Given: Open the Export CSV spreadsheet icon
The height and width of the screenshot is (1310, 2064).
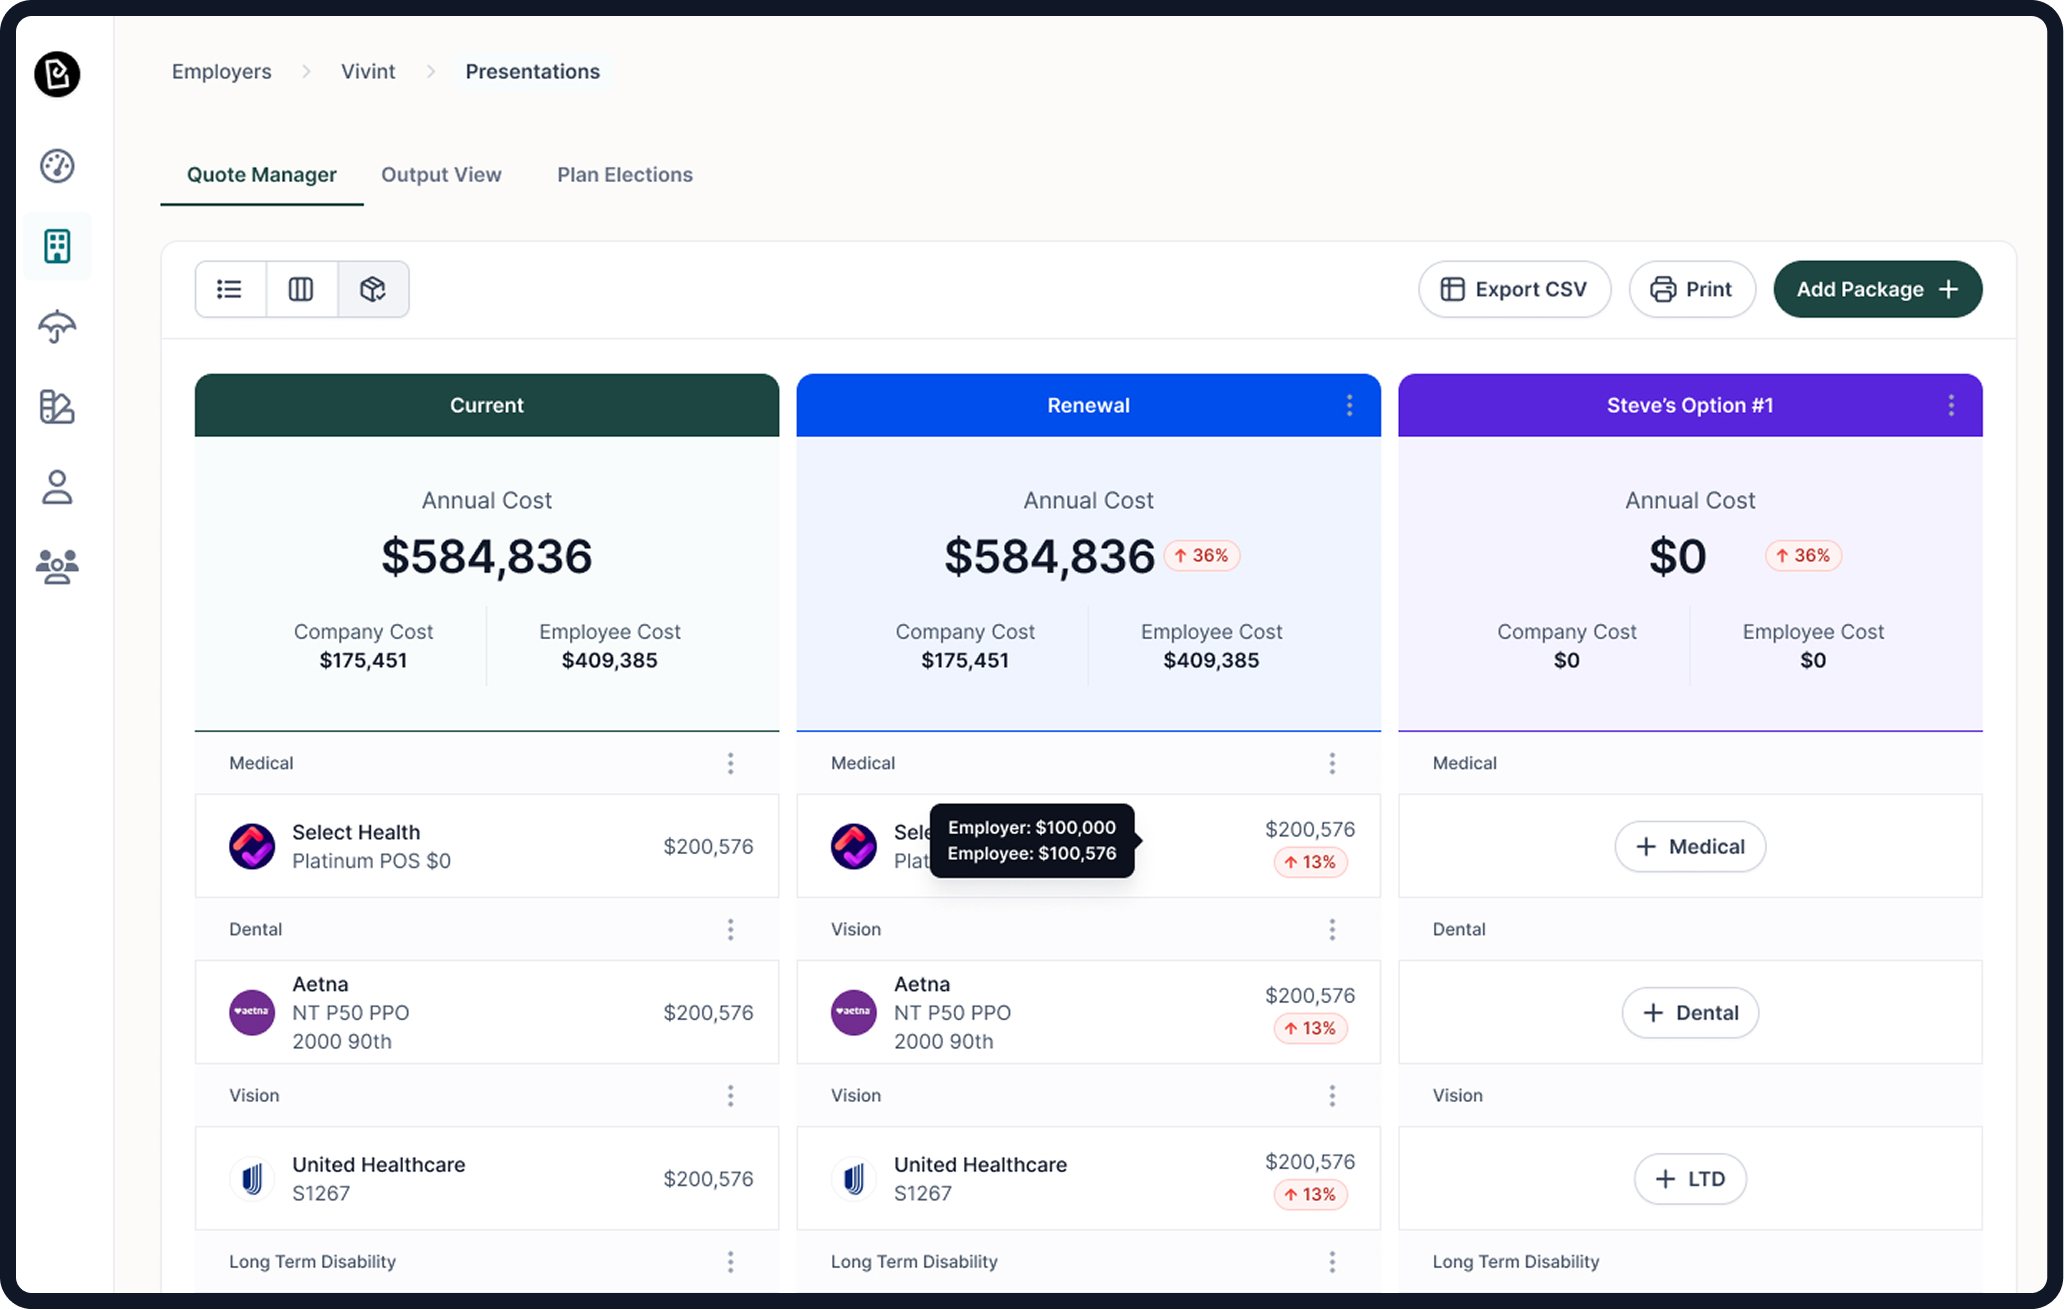Looking at the screenshot, I should 1452,289.
